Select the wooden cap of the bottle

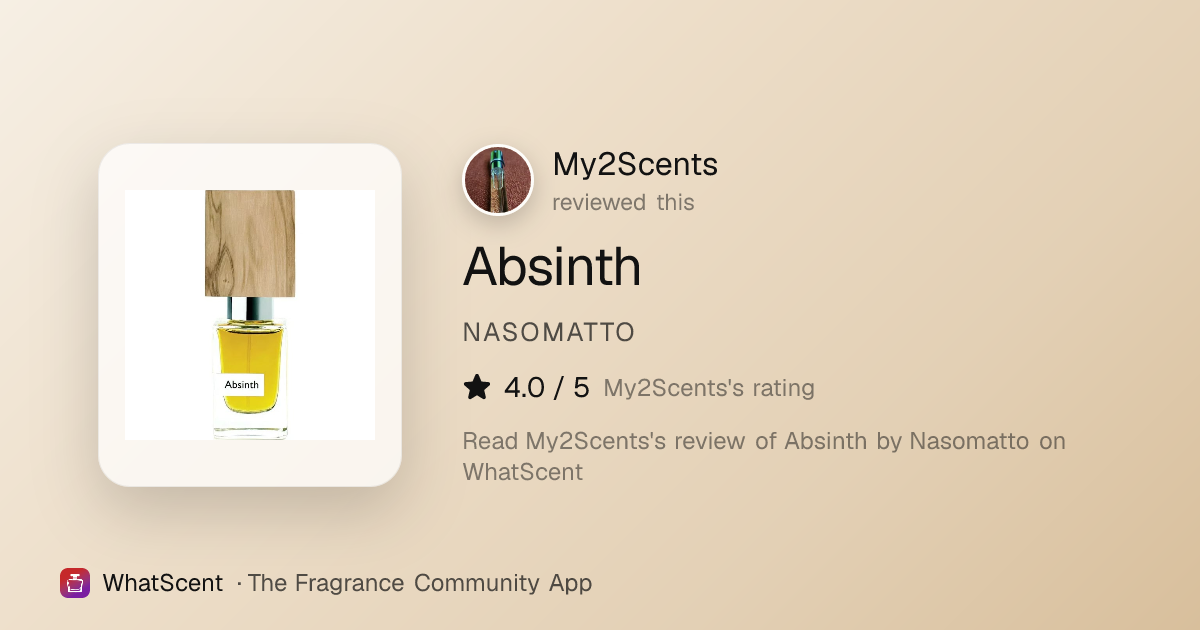(250, 243)
